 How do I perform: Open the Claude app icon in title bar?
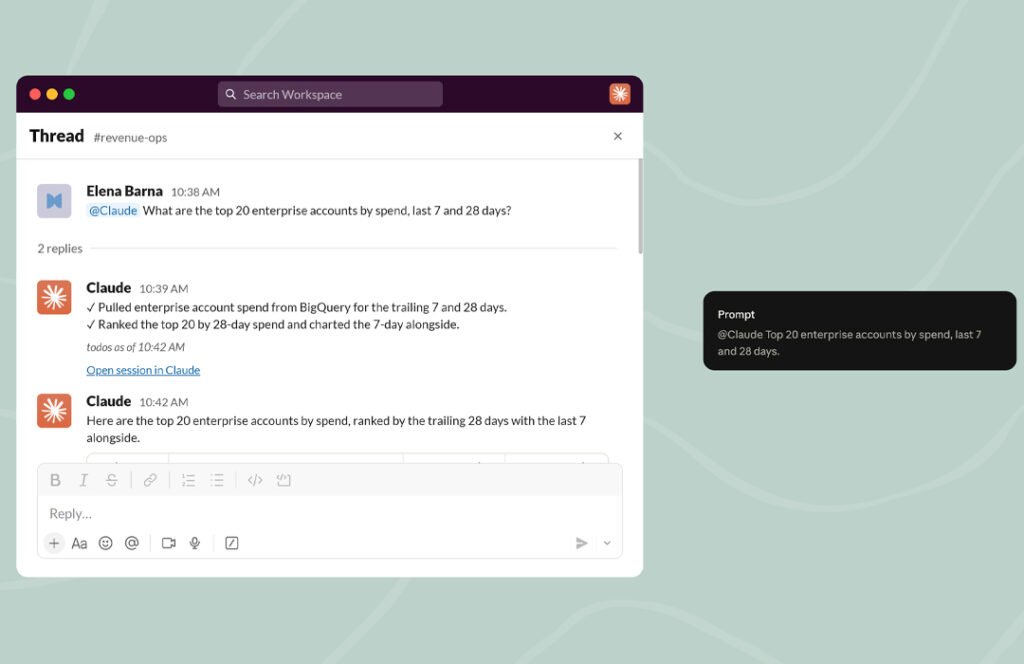(620, 94)
